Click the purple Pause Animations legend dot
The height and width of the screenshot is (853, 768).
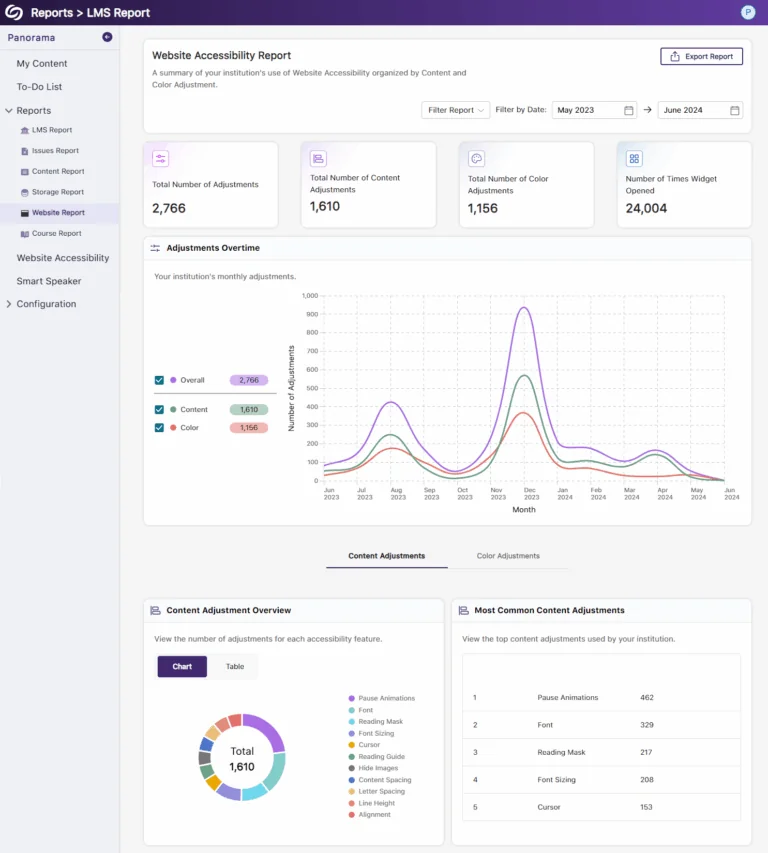point(352,697)
